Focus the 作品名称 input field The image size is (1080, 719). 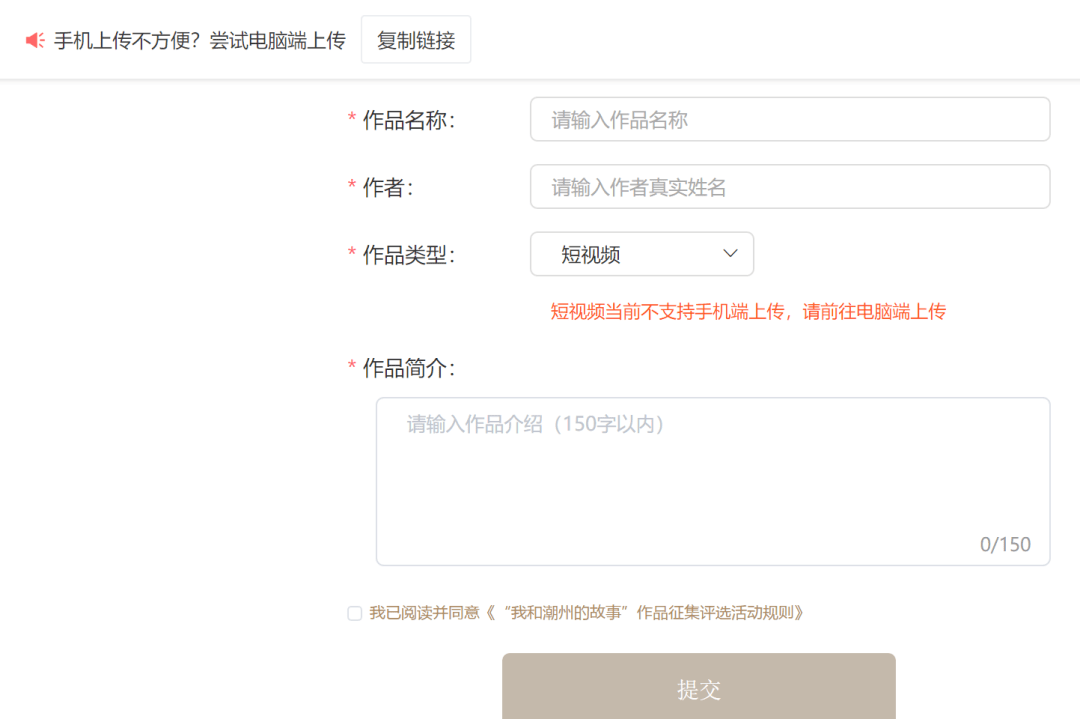(x=790, y=119)
